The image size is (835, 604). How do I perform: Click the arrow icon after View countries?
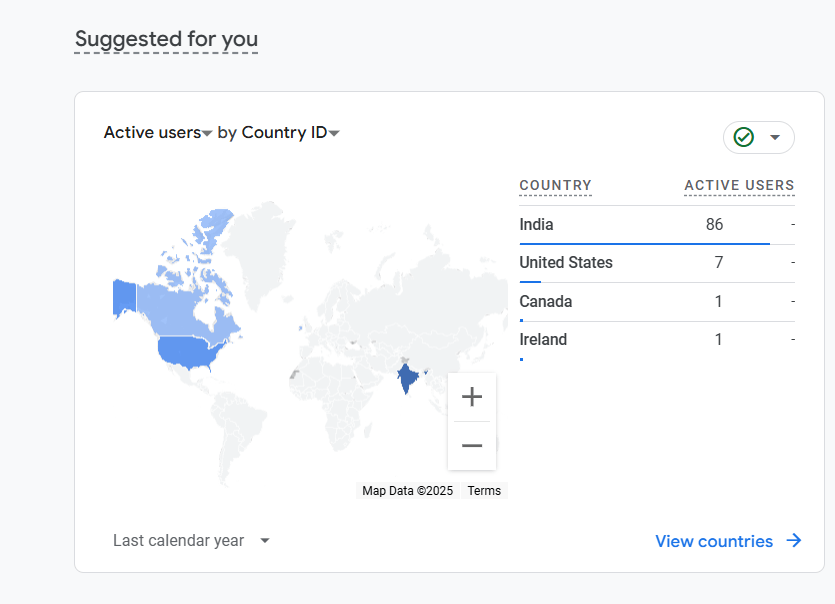(794, 541)
